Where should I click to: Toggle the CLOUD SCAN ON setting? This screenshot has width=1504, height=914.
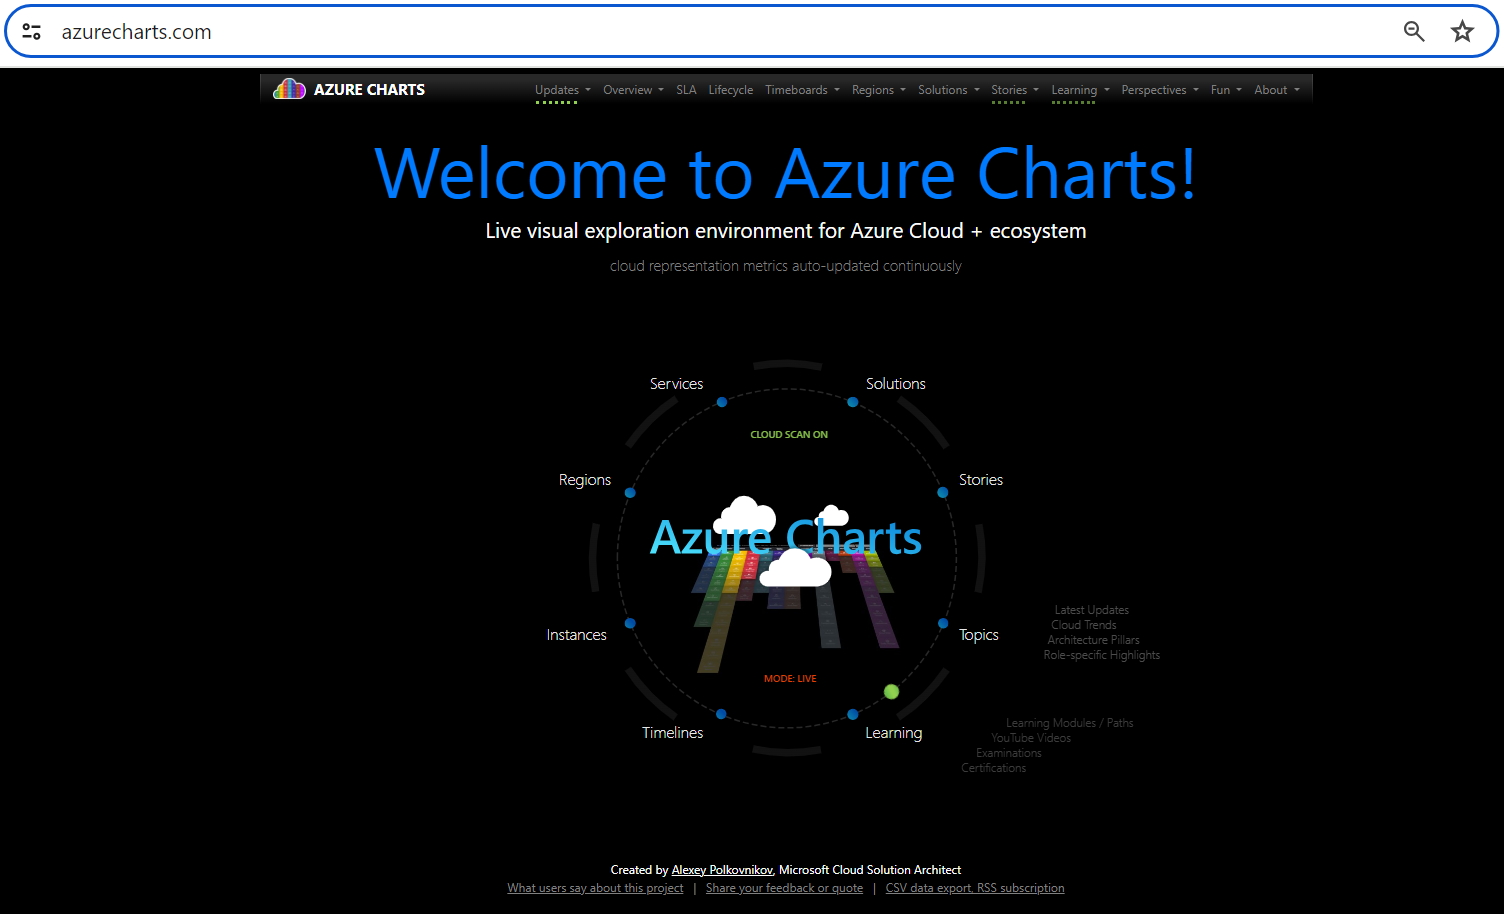789,434
